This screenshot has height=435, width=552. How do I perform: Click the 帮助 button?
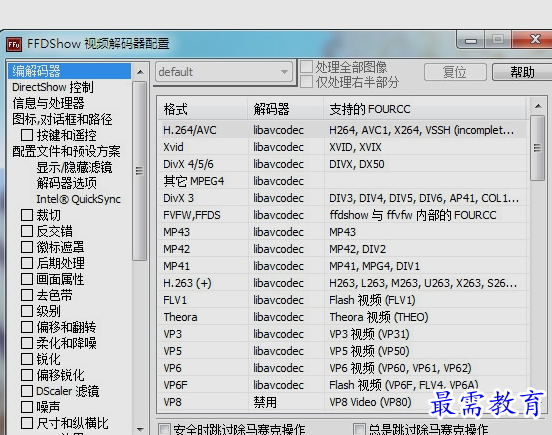pos(522,72)
